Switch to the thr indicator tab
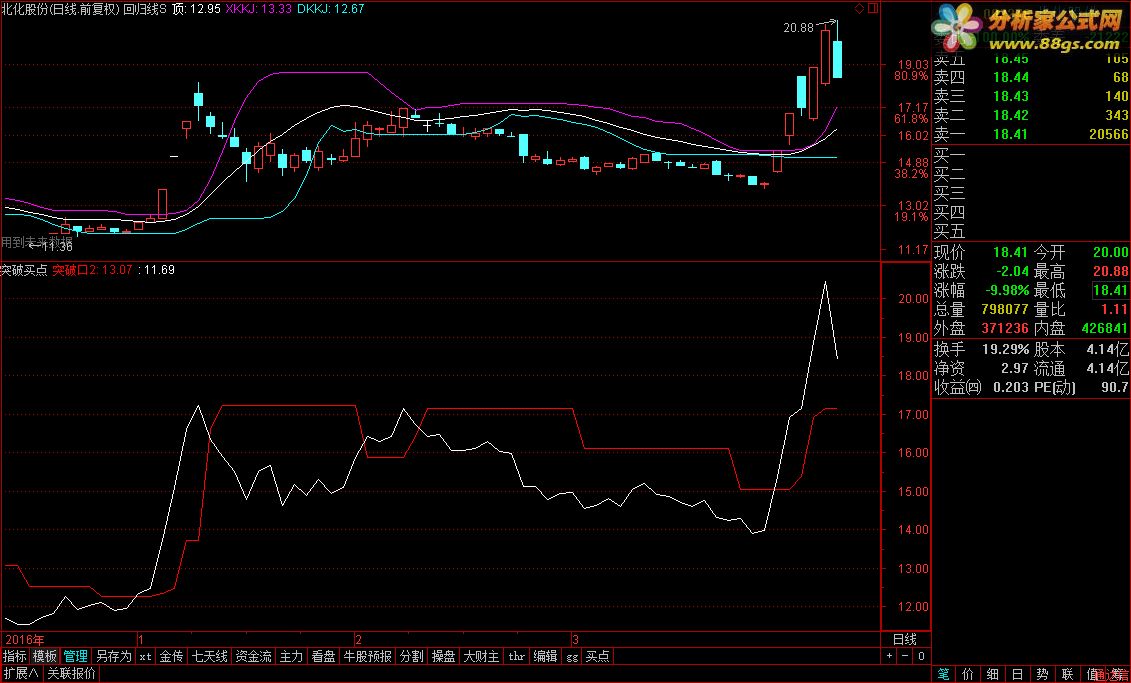This screenshot has height=683, width=1131. (x=516, y=656)
